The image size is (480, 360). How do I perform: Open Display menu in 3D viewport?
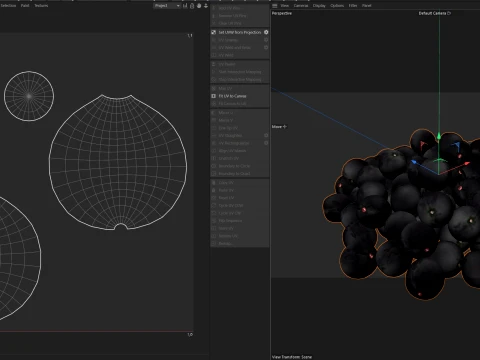point(319,6)
